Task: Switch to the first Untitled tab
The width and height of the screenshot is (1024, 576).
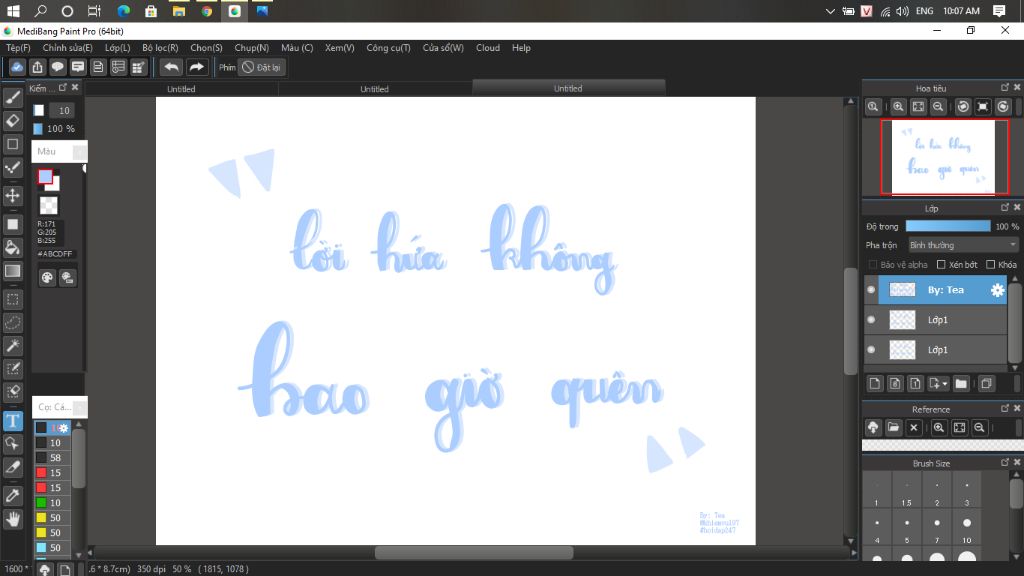Action: (x=181, y=89)
